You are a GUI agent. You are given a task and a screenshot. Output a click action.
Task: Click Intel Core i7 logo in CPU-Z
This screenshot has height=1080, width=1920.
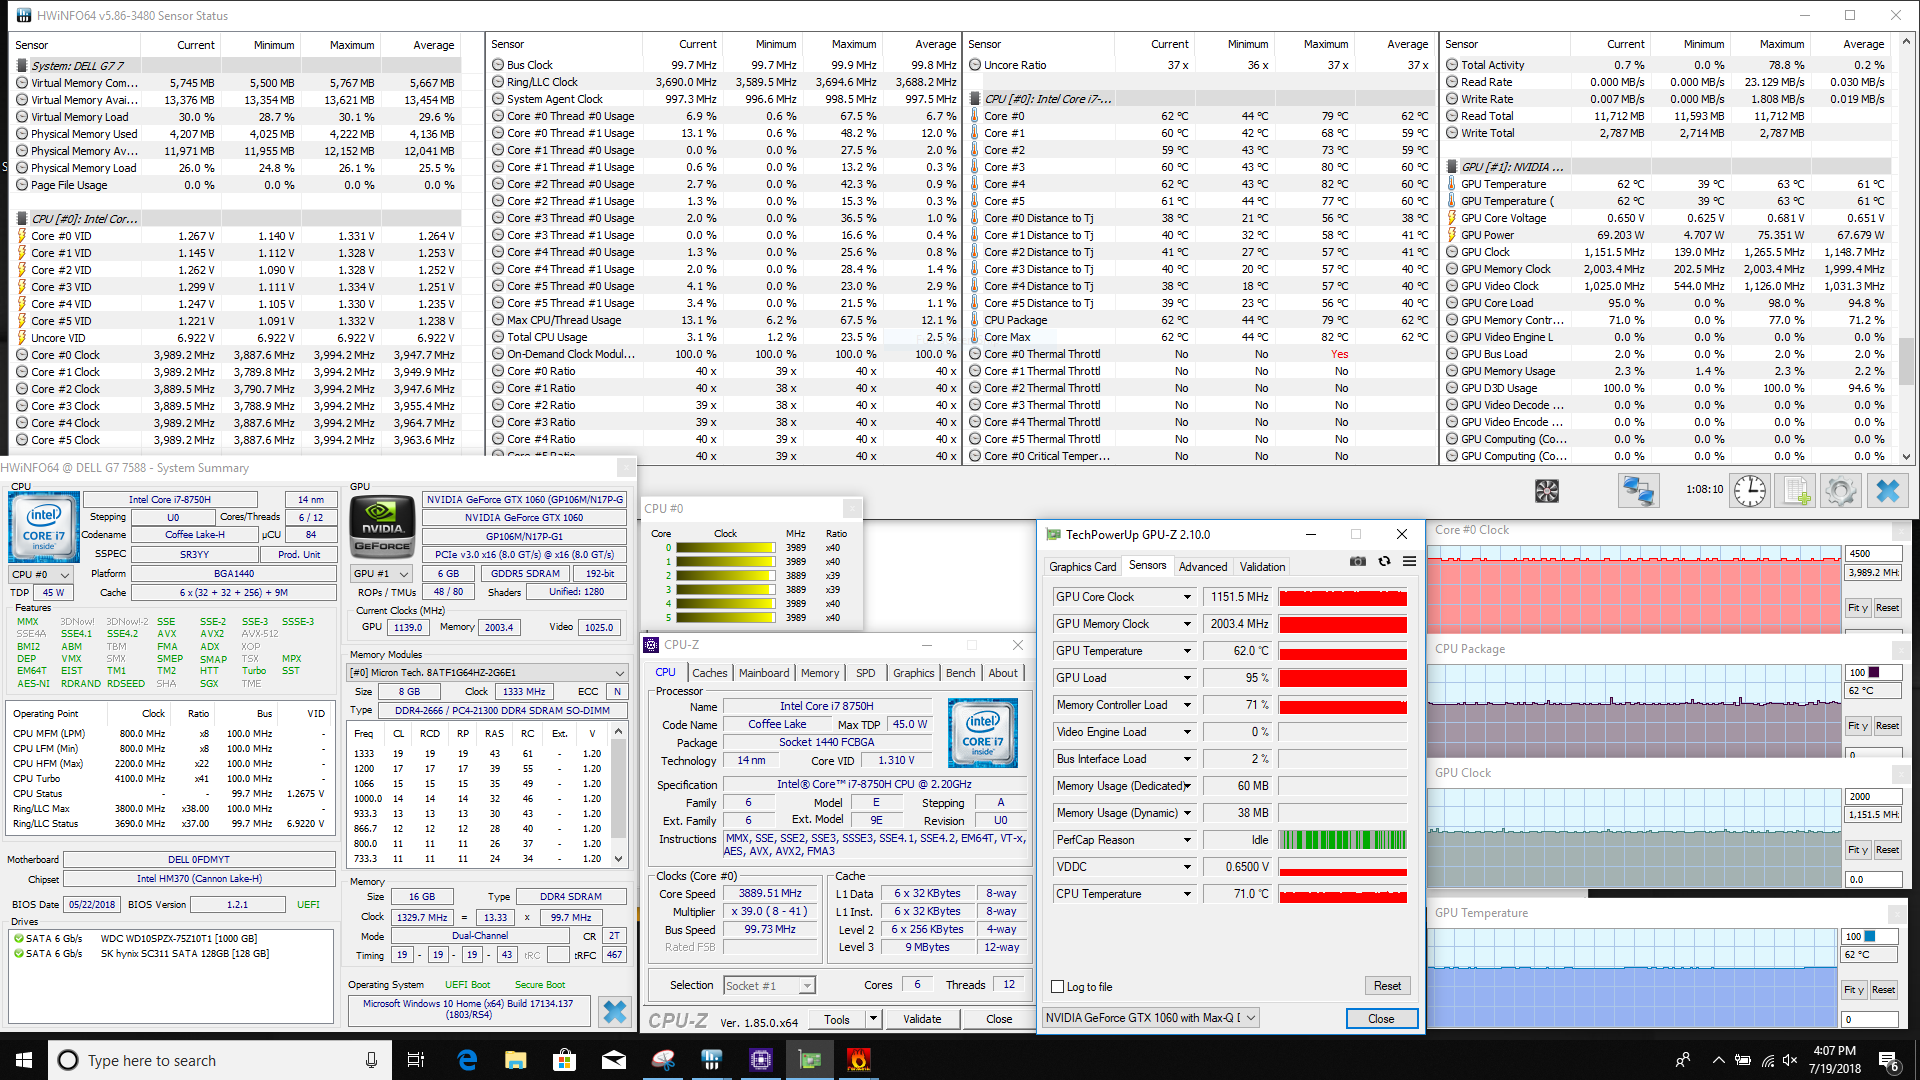click(983, 733)
